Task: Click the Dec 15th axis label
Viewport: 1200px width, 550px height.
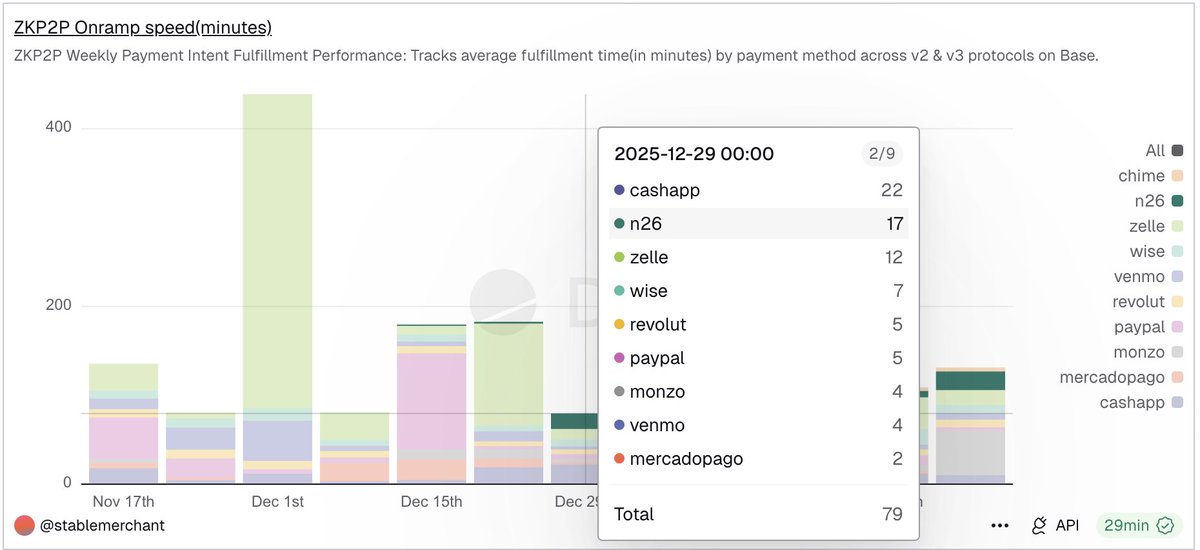Action: click(x=431, y=501)
